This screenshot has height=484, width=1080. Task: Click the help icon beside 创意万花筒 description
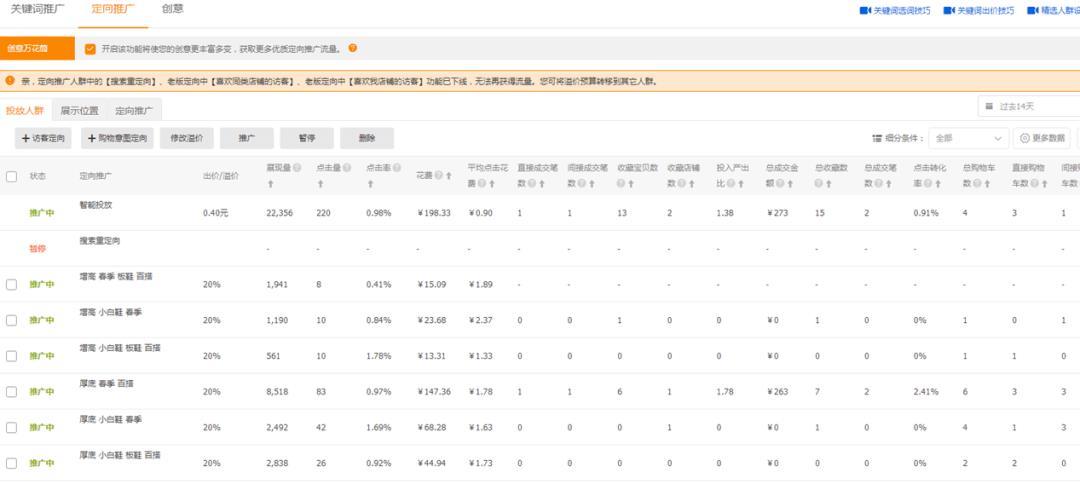tap(352, 48)
